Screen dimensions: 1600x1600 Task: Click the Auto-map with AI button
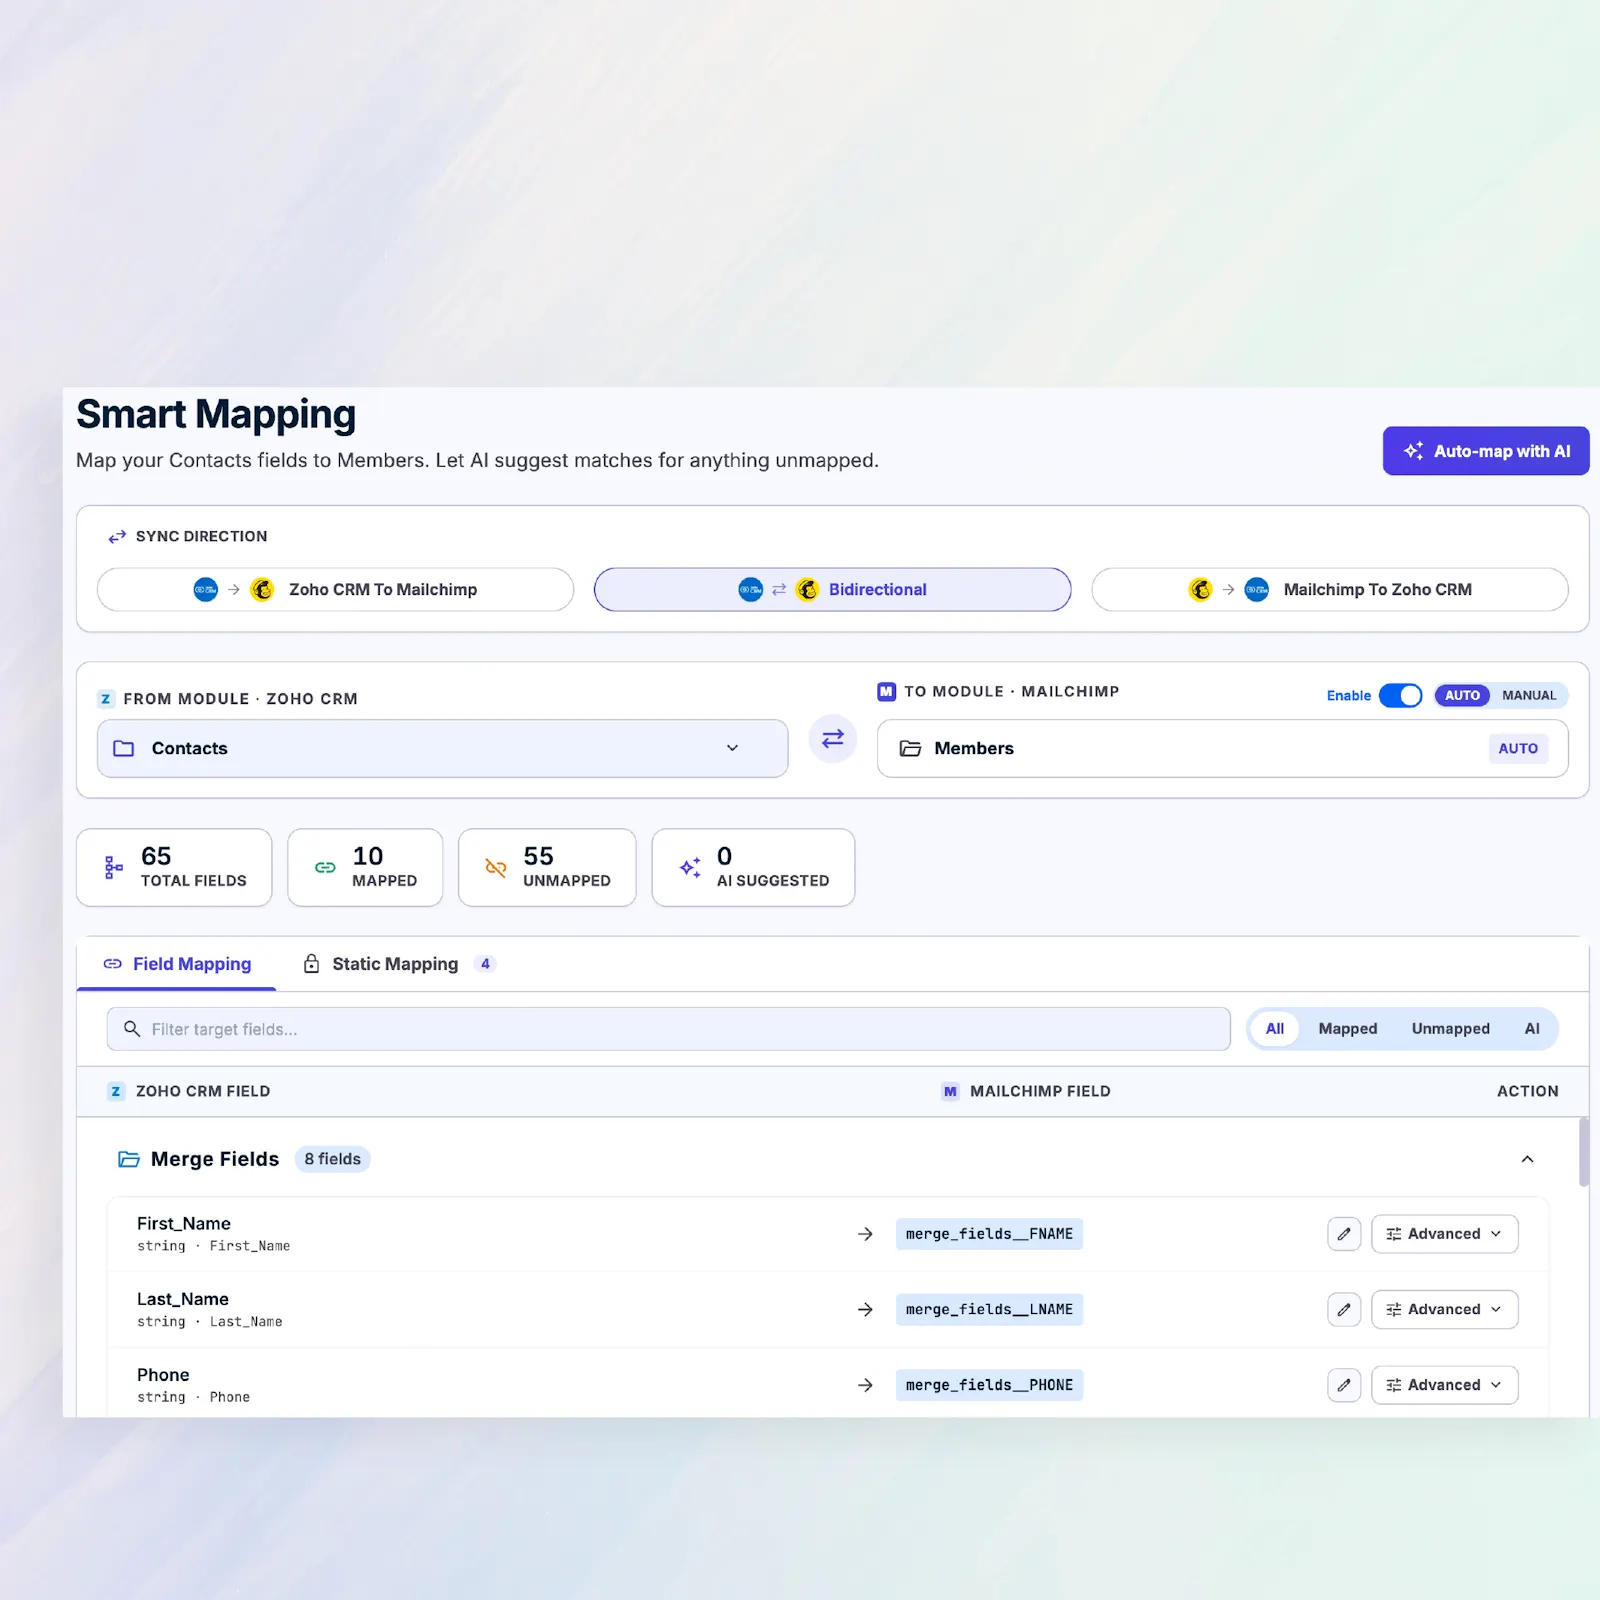pyautogui.click(x=1485, y=451)
